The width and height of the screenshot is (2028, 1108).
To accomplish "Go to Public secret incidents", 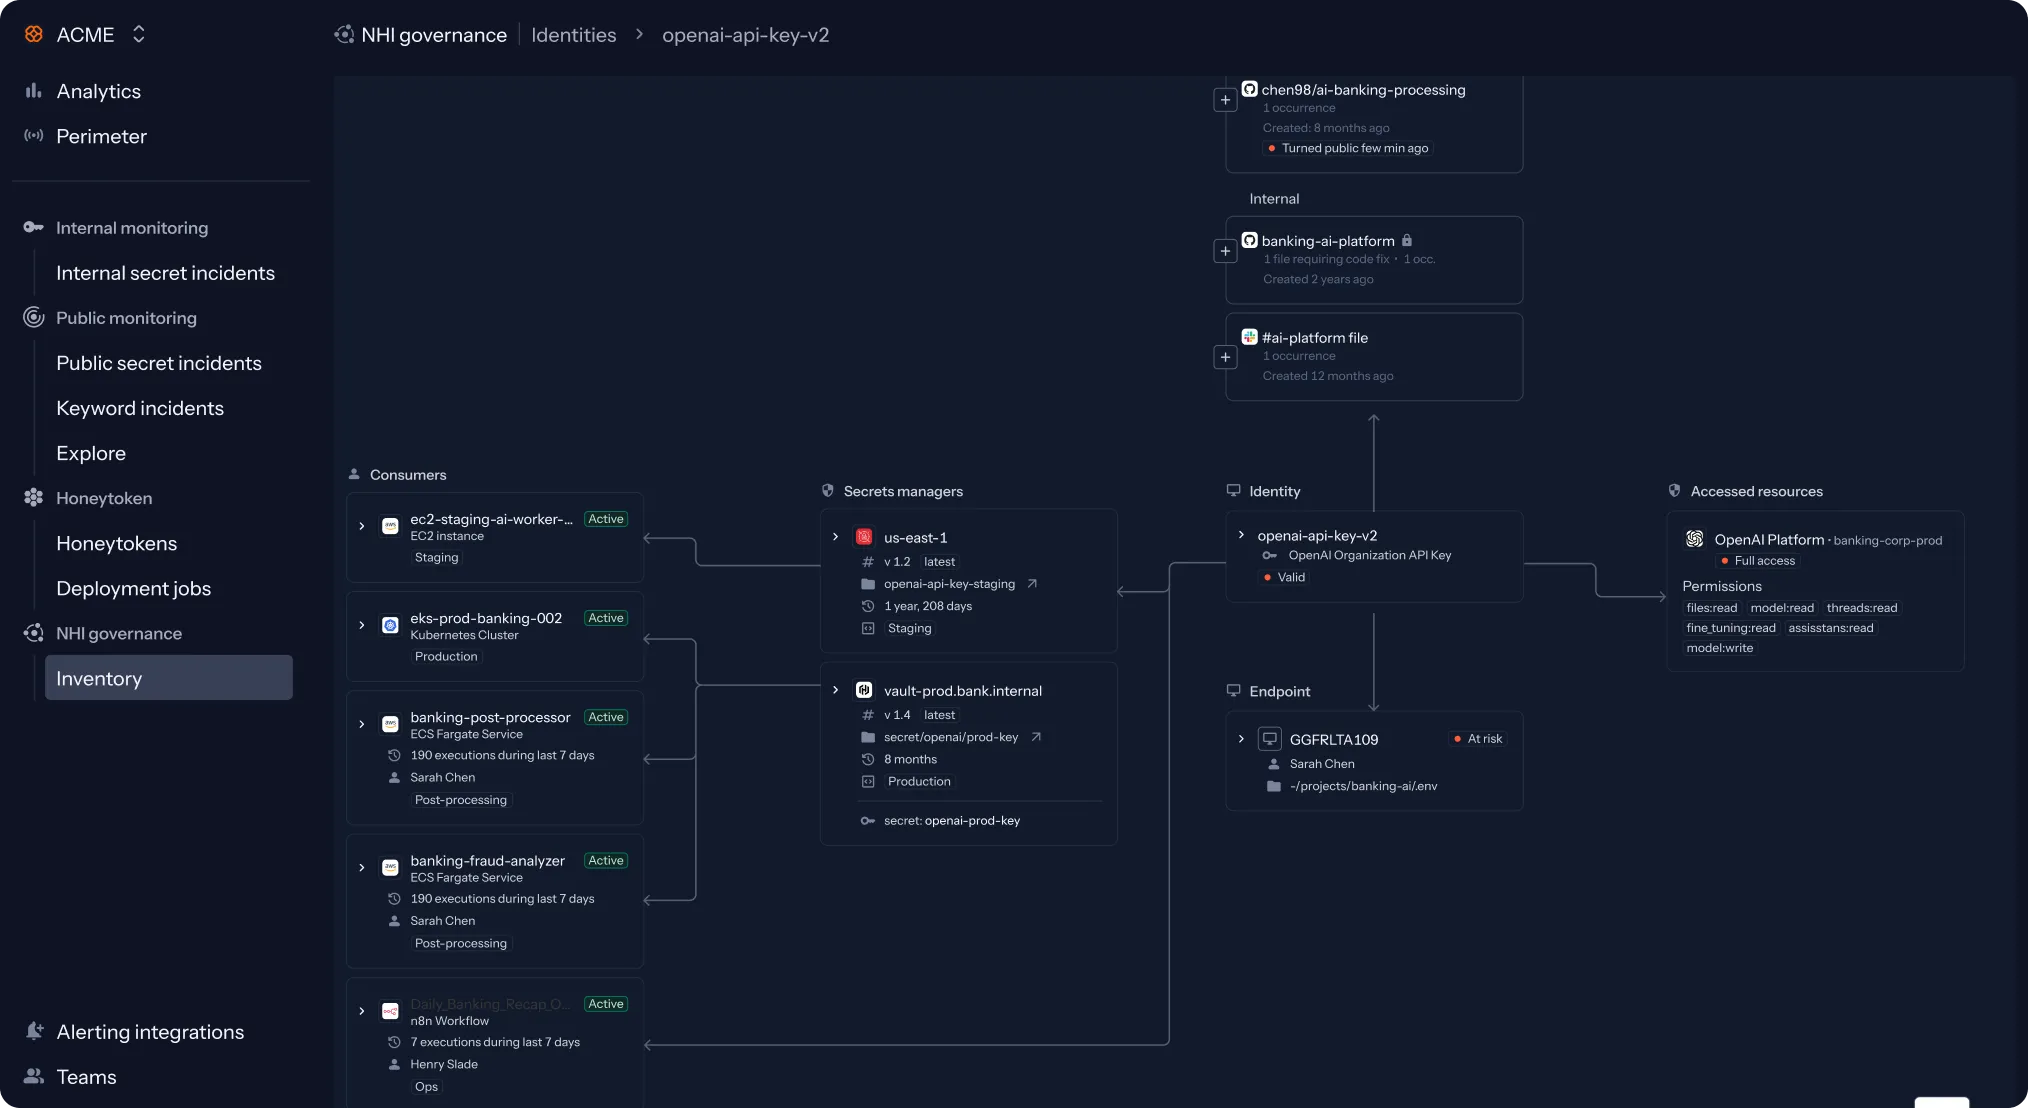I will tap(159, 363).
